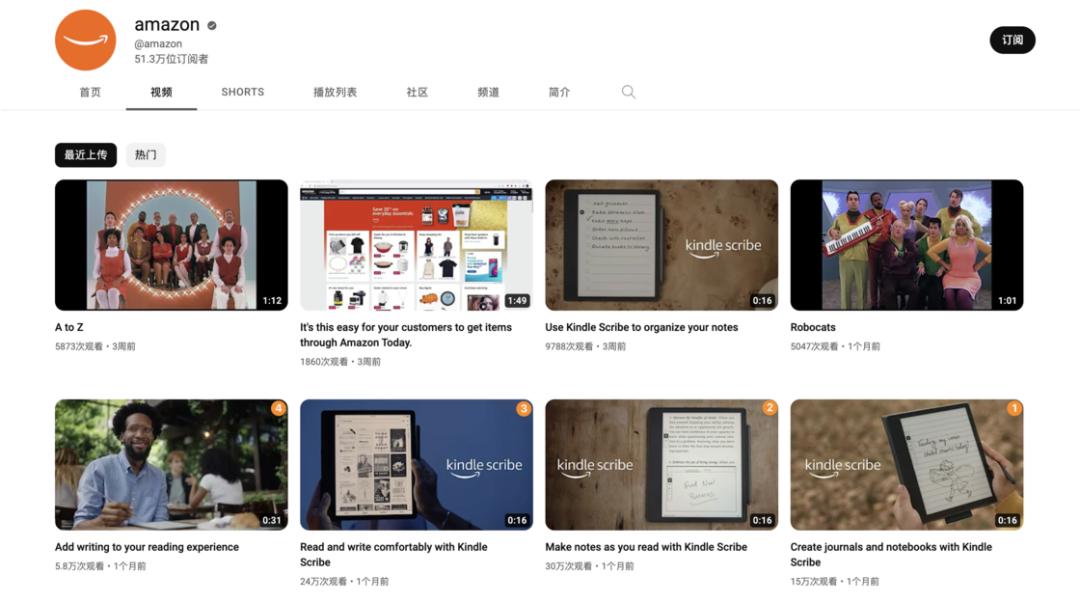Click the verified badge next to amazon
Screen dimensions: 1080x603
[211, 25]
